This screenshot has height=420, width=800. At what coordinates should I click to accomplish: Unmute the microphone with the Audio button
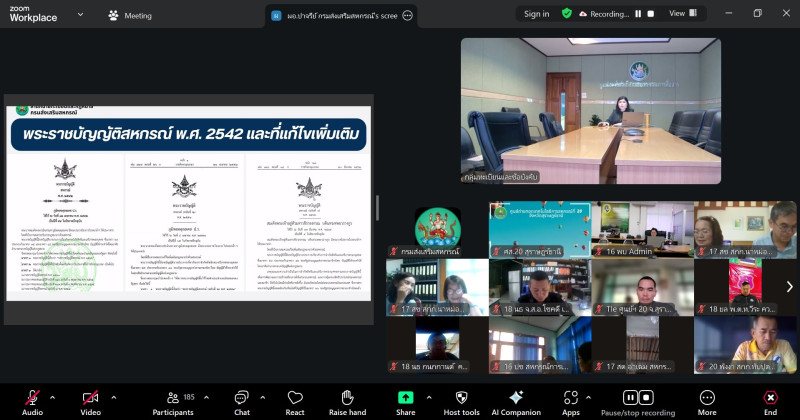click(x=32, y=398)
